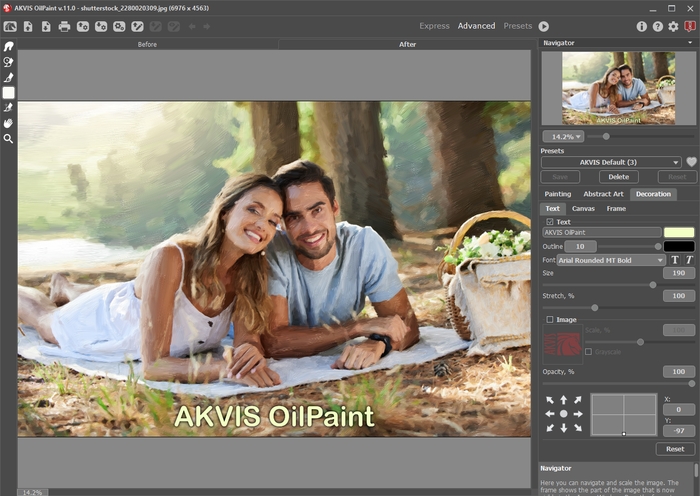Select the Hand tool
This screenshot has width=700, height=496.
(8, 123)
